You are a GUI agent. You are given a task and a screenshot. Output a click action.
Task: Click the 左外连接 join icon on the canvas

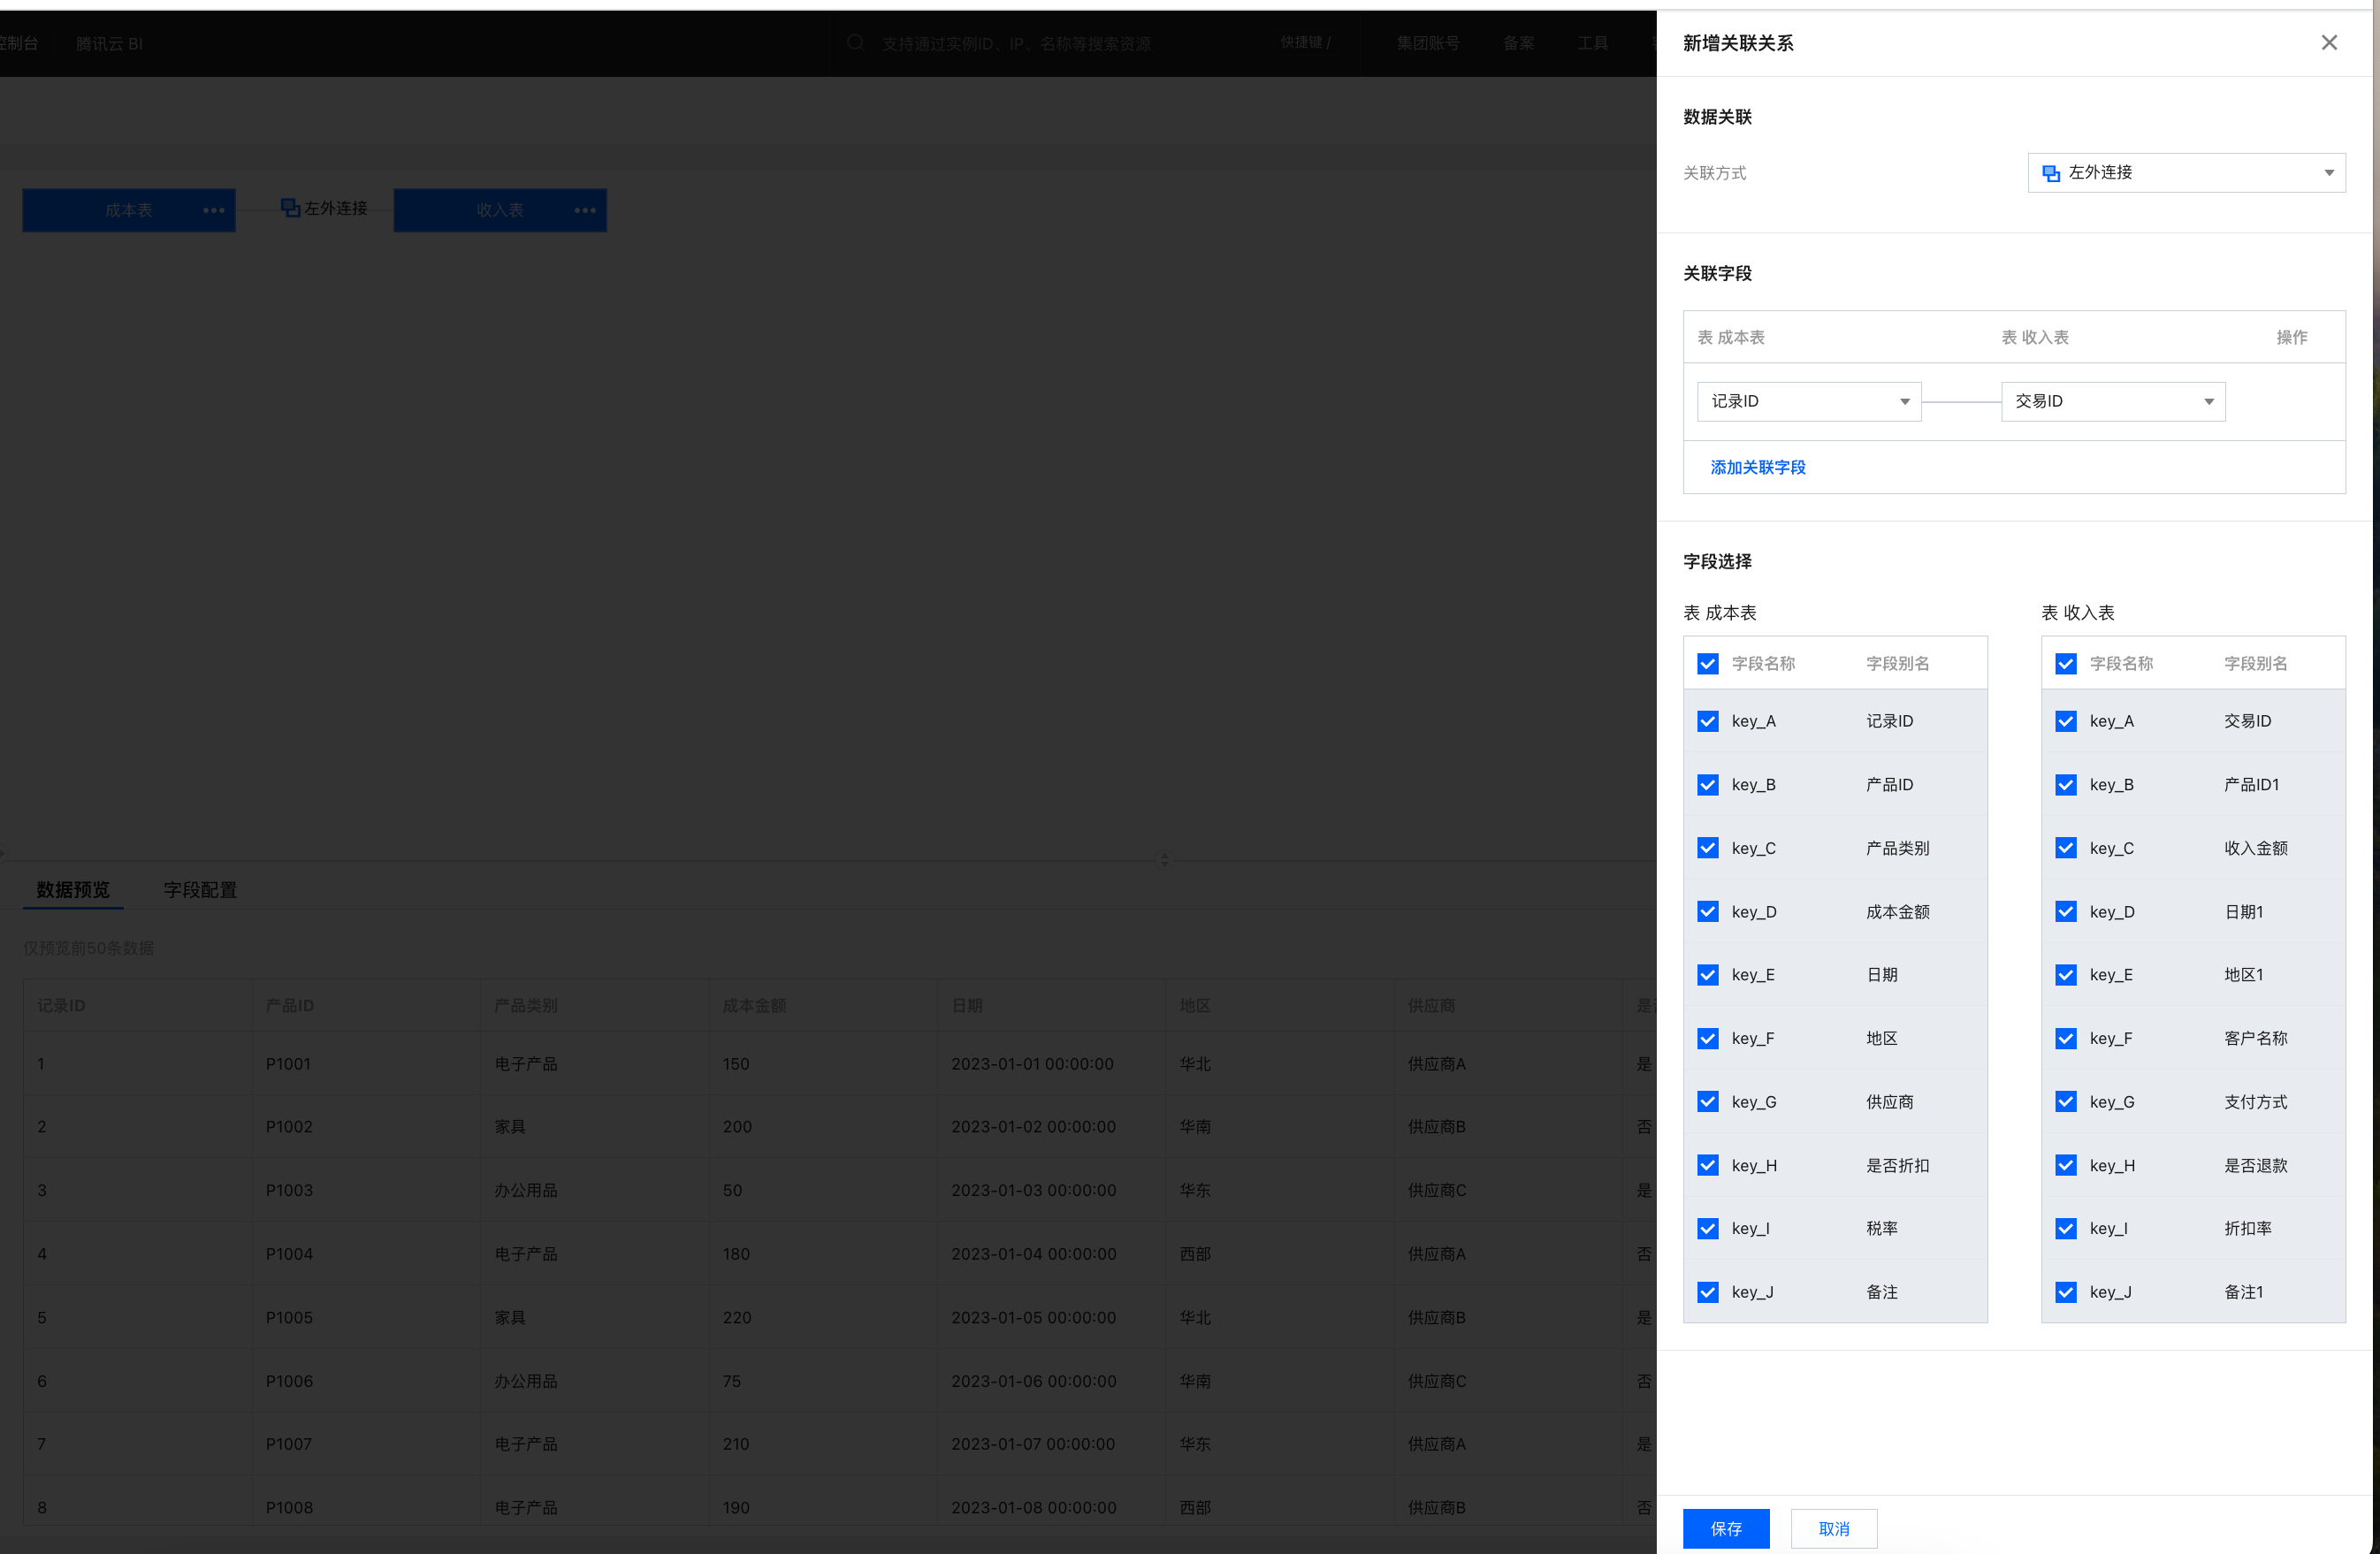click(x=291, y=207)
